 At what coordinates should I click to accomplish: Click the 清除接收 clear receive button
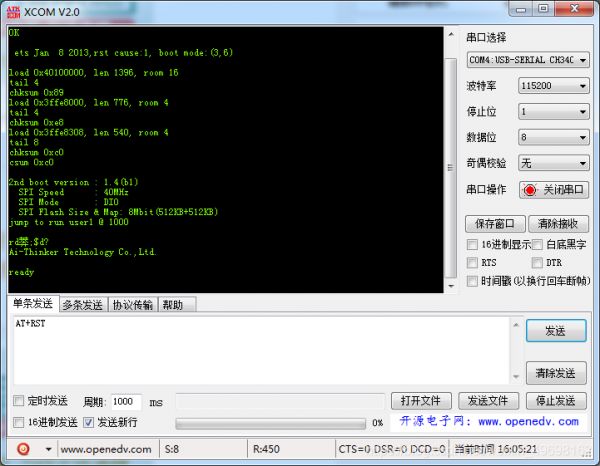click(556, 223)
